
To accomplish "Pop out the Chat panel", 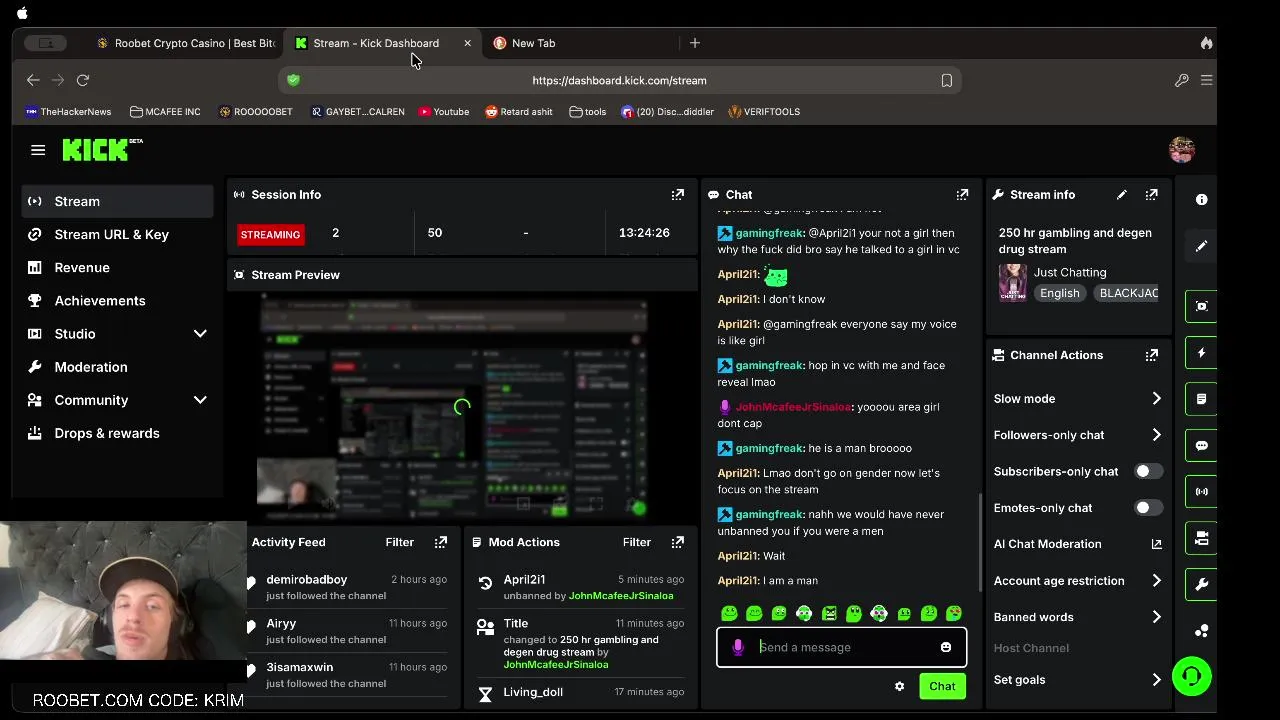I will point(962,195).
